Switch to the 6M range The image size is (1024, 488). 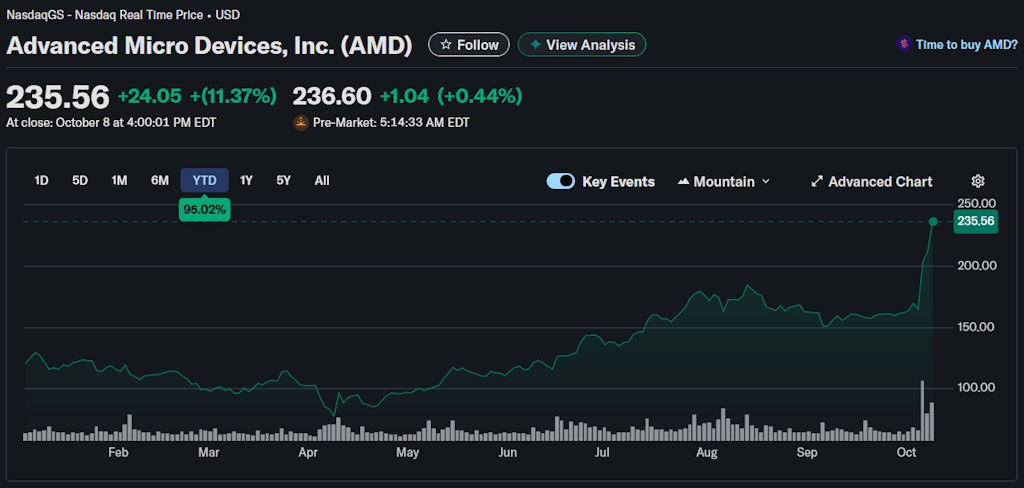[x=160, y=180]
